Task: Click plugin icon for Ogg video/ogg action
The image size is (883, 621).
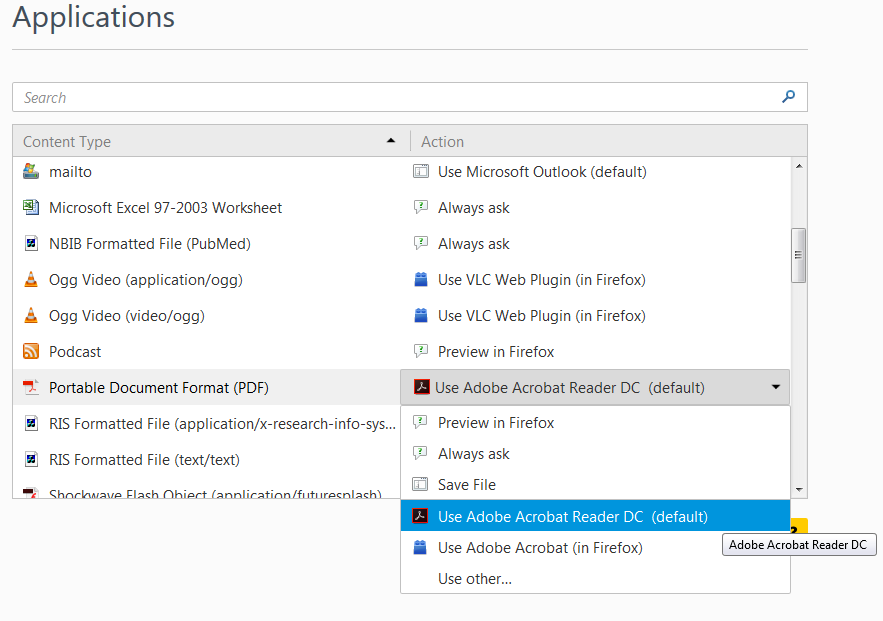Action: (421, 315)
